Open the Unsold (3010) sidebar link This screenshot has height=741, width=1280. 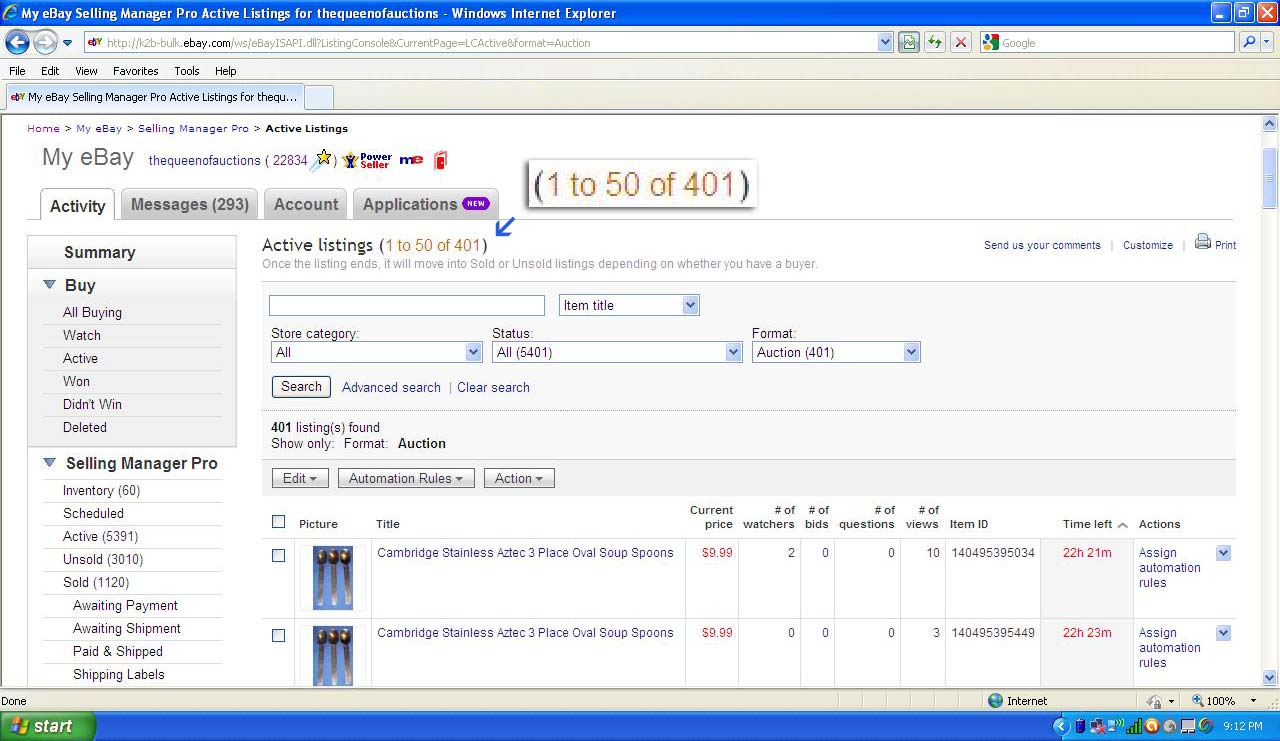coord(103,559)
